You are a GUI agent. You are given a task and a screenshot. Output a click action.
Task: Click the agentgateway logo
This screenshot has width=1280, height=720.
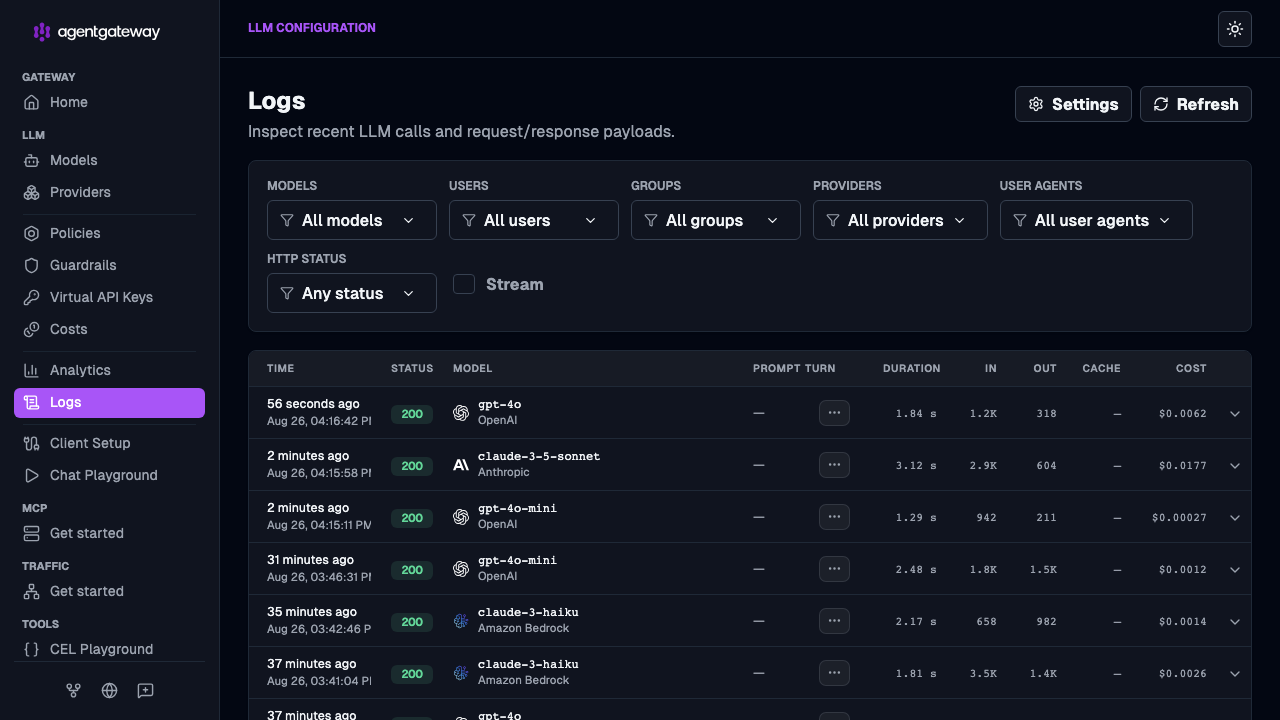tap(96, 32)
